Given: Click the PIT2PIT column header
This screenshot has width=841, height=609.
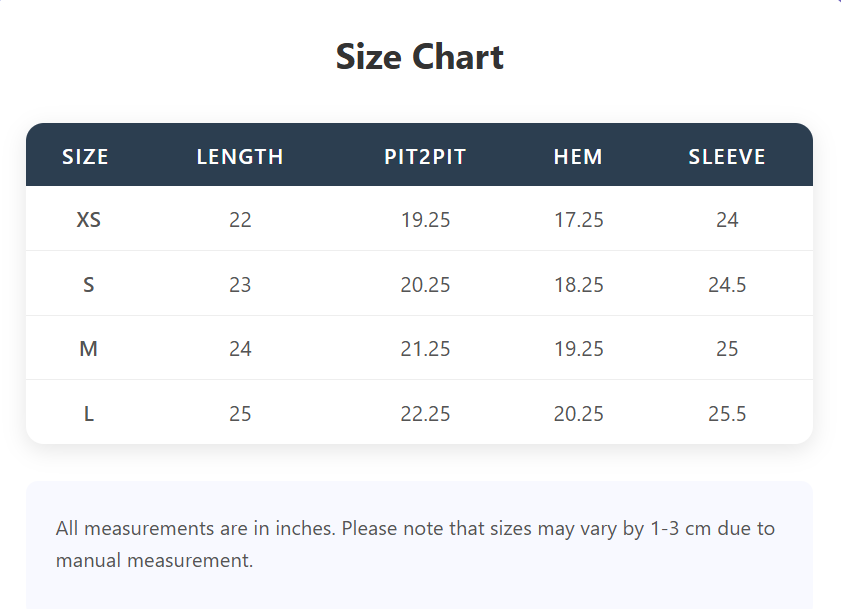Looking at the screenshot, I should (x=425, y=157).
